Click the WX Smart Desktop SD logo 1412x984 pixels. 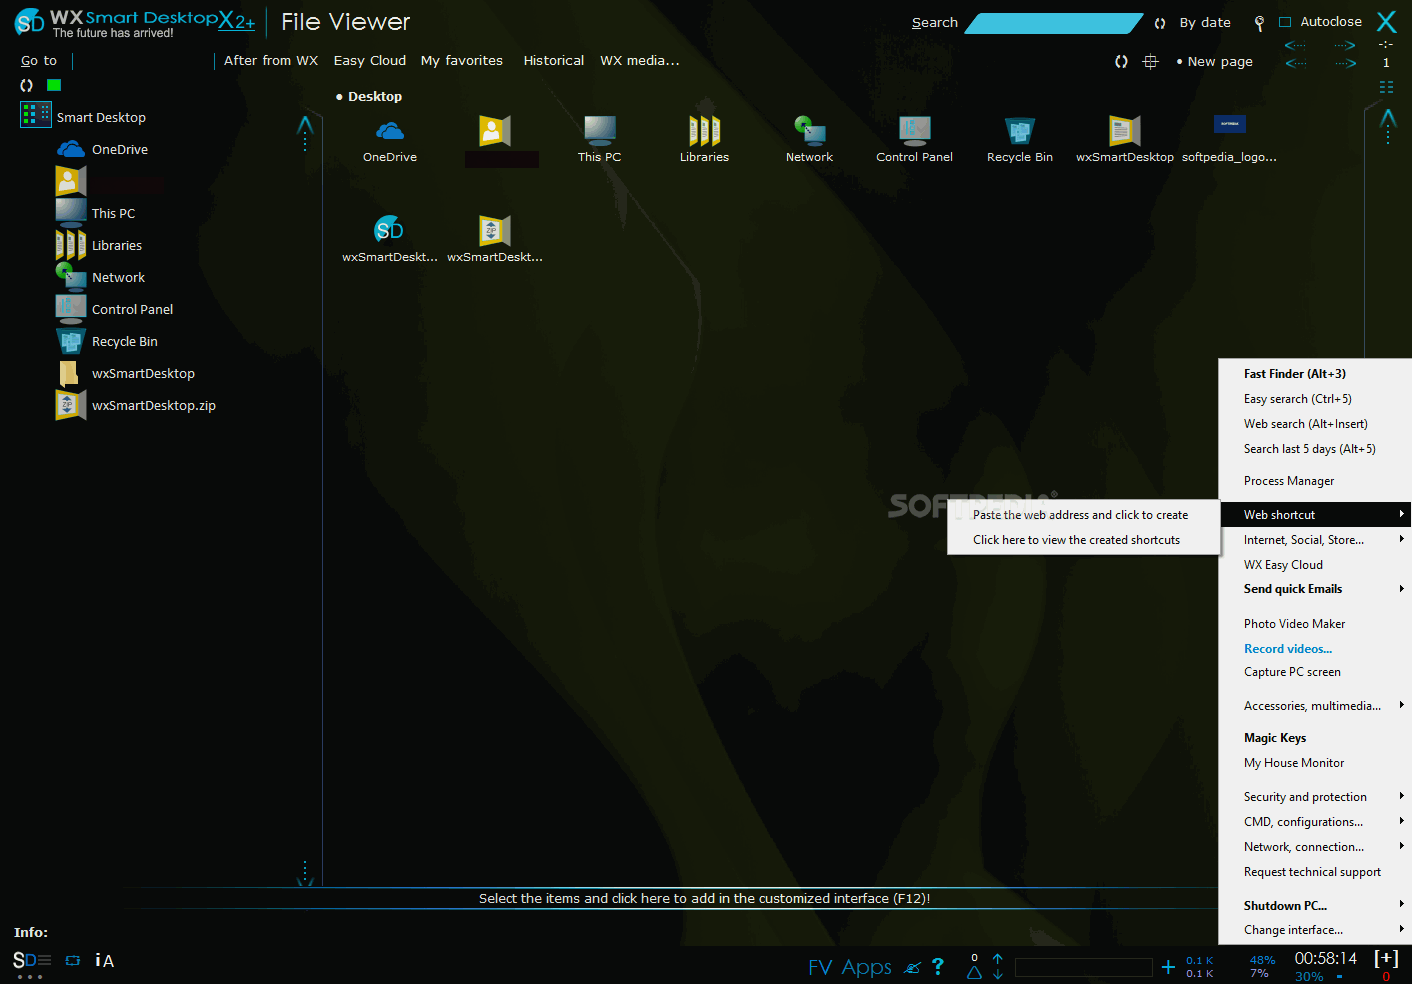pyautogui.click(x=30, y=22)
